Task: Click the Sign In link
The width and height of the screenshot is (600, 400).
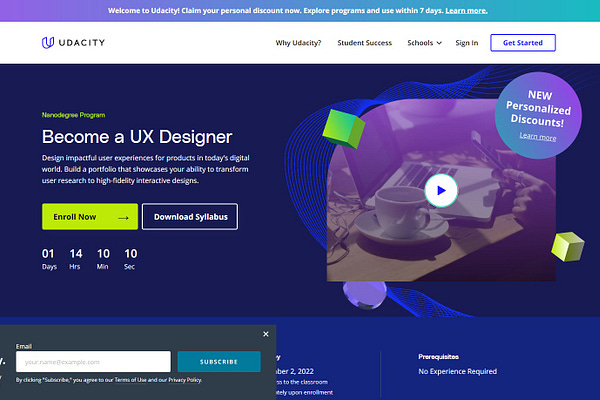Action: point(467,43)
